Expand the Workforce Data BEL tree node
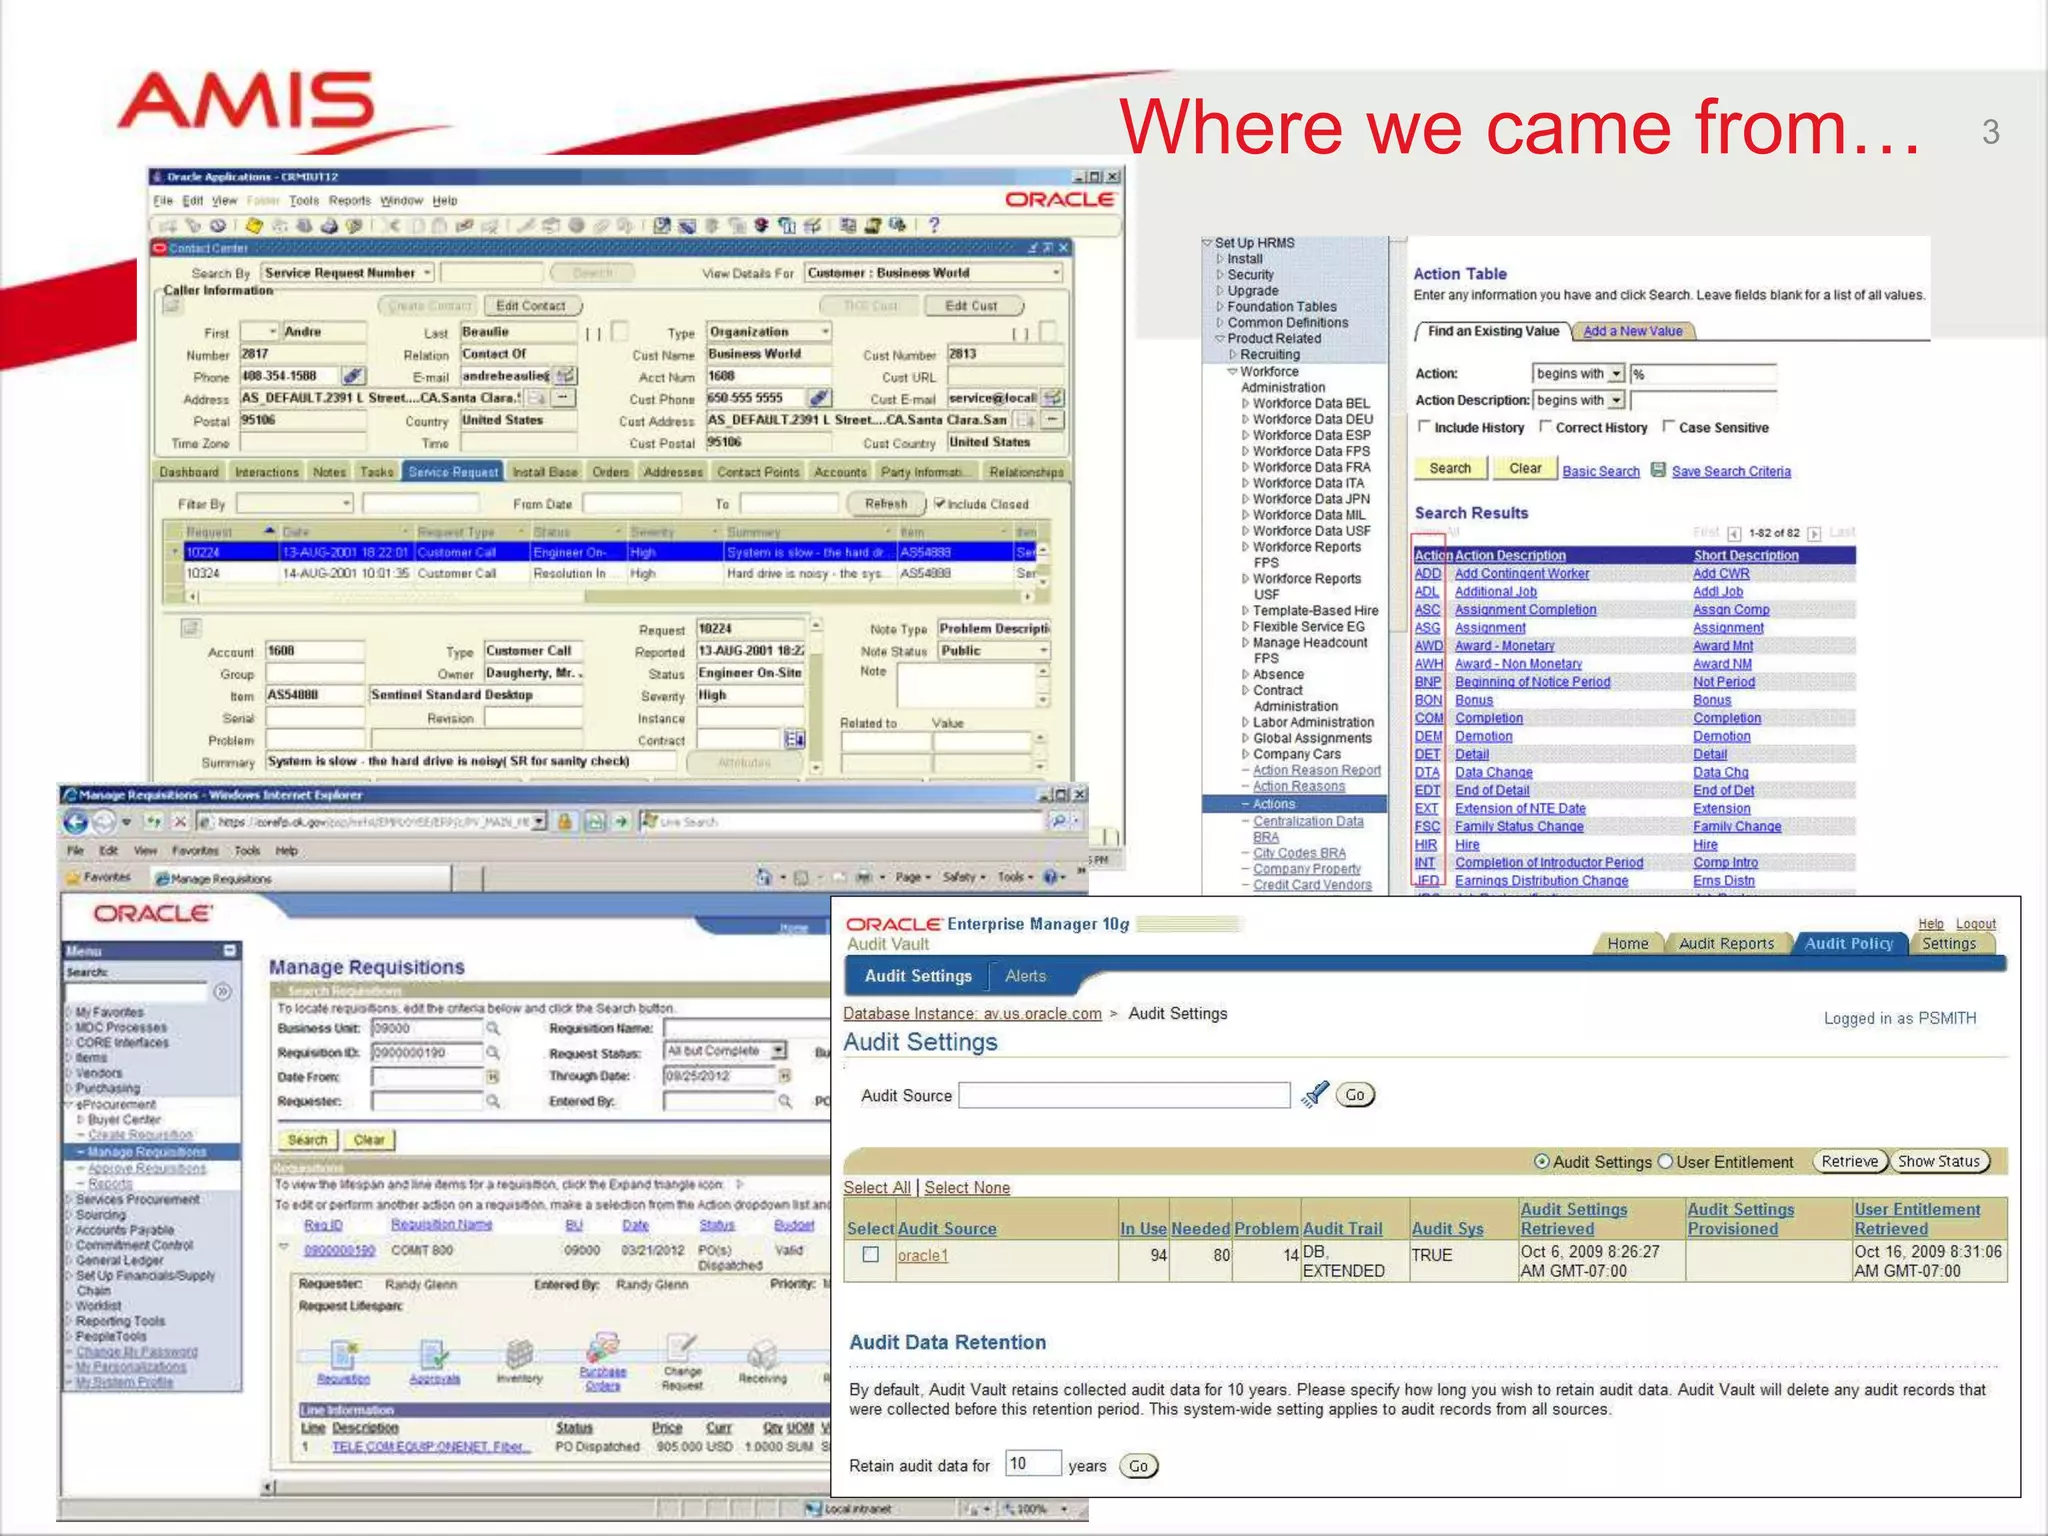The image size is (2048, 1536). [x=1245, y=404]
